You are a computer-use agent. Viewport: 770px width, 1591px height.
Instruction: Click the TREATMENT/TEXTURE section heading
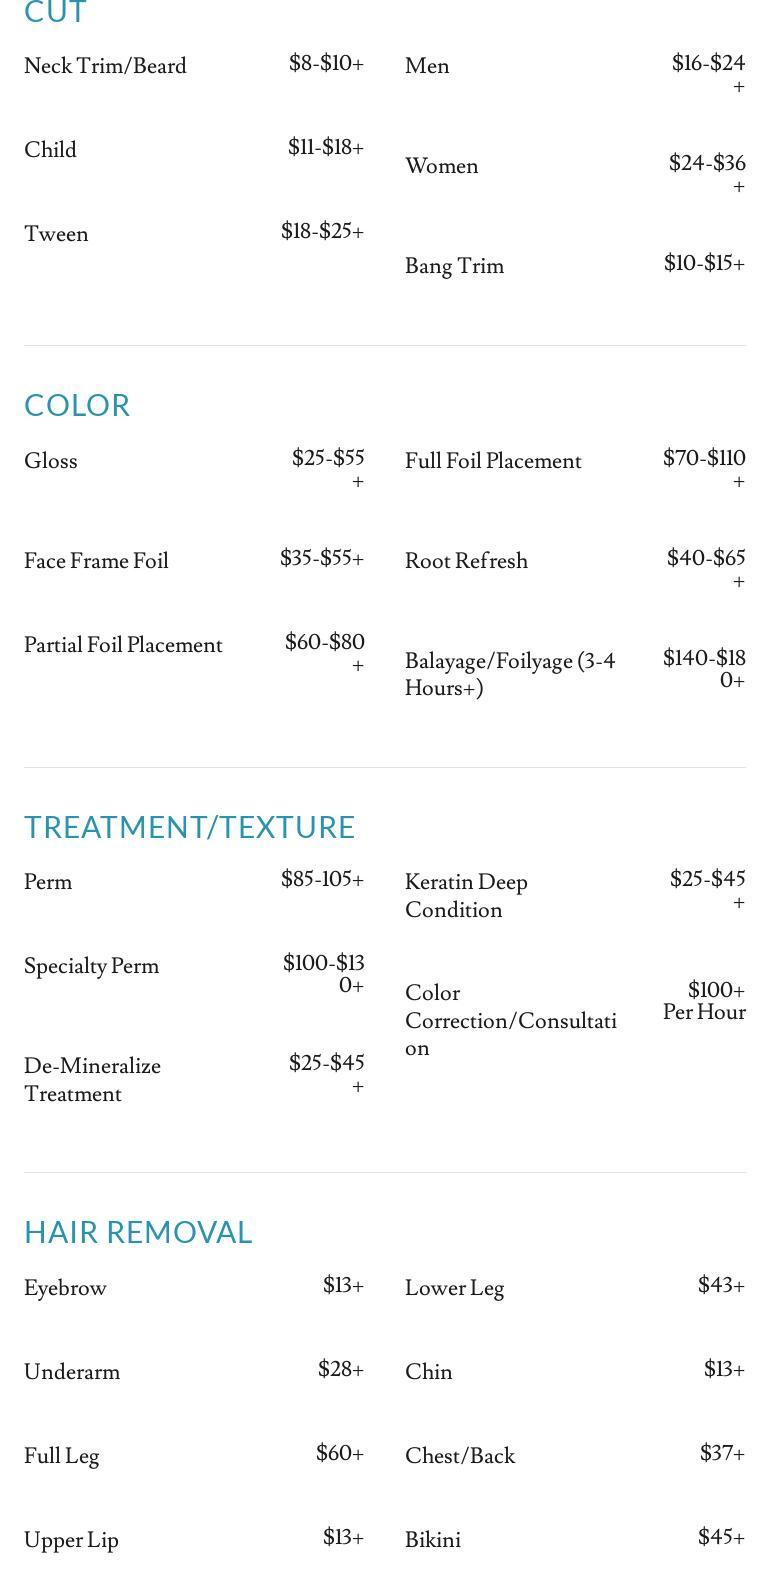click(189, 827)
